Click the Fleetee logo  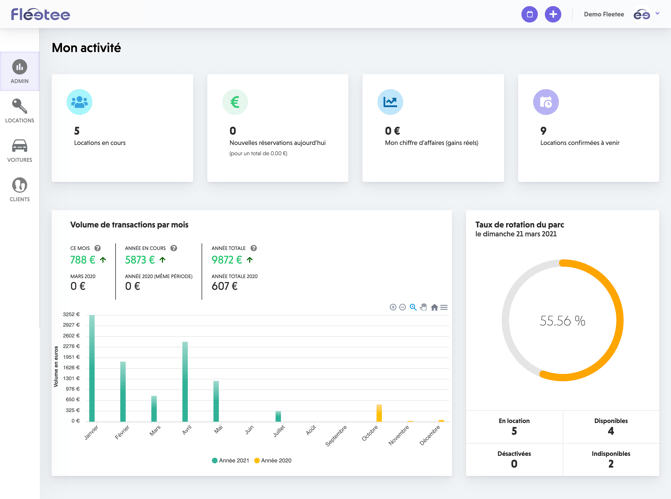tap(41, 14)
